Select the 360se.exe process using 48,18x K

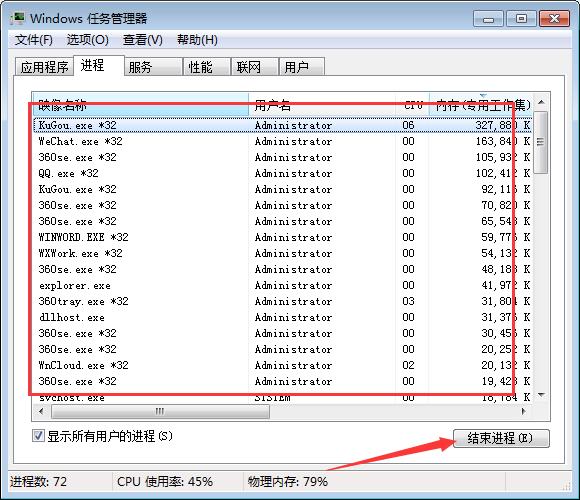pyautogui.click(x=283, y=269)
